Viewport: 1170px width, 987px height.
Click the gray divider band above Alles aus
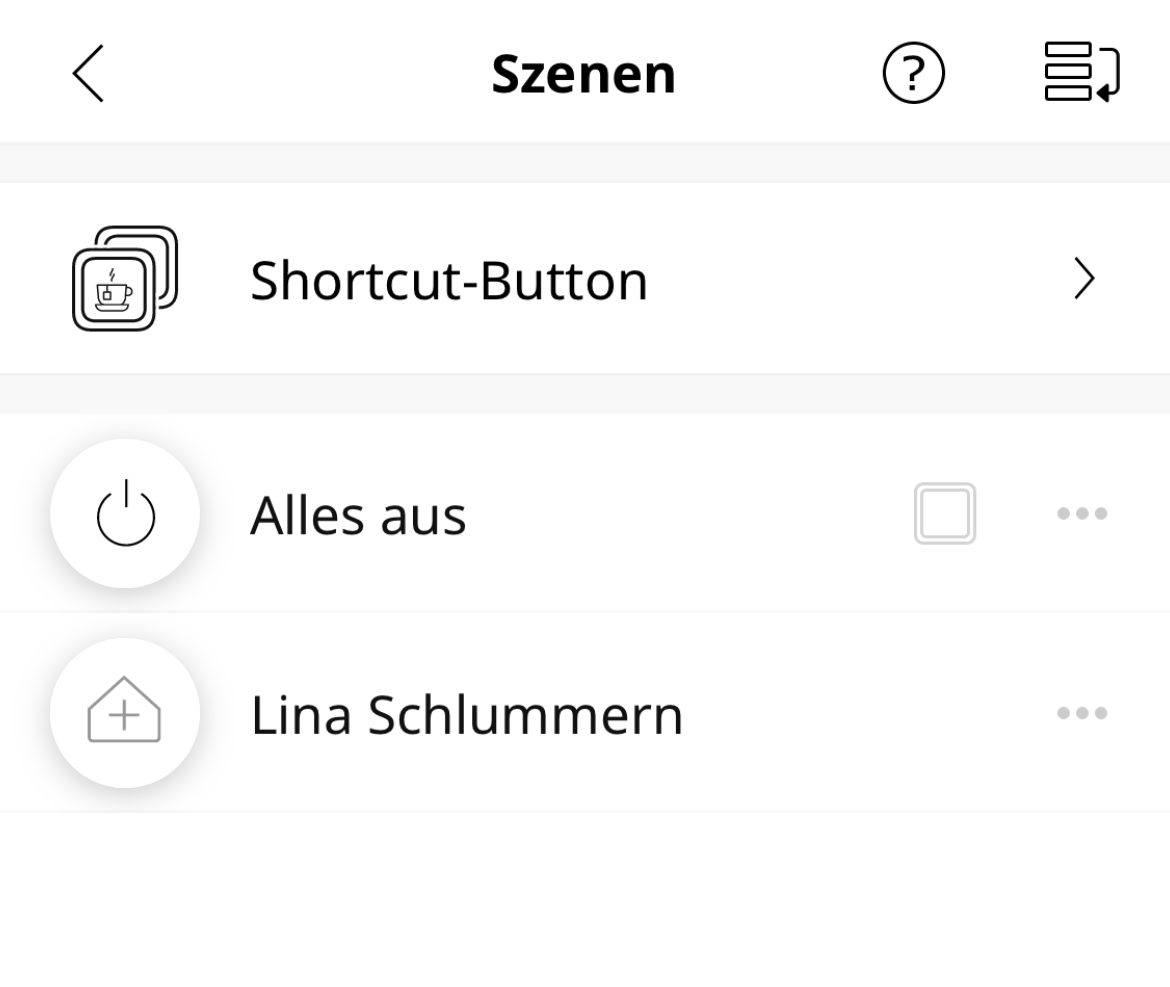click(585, 394)
